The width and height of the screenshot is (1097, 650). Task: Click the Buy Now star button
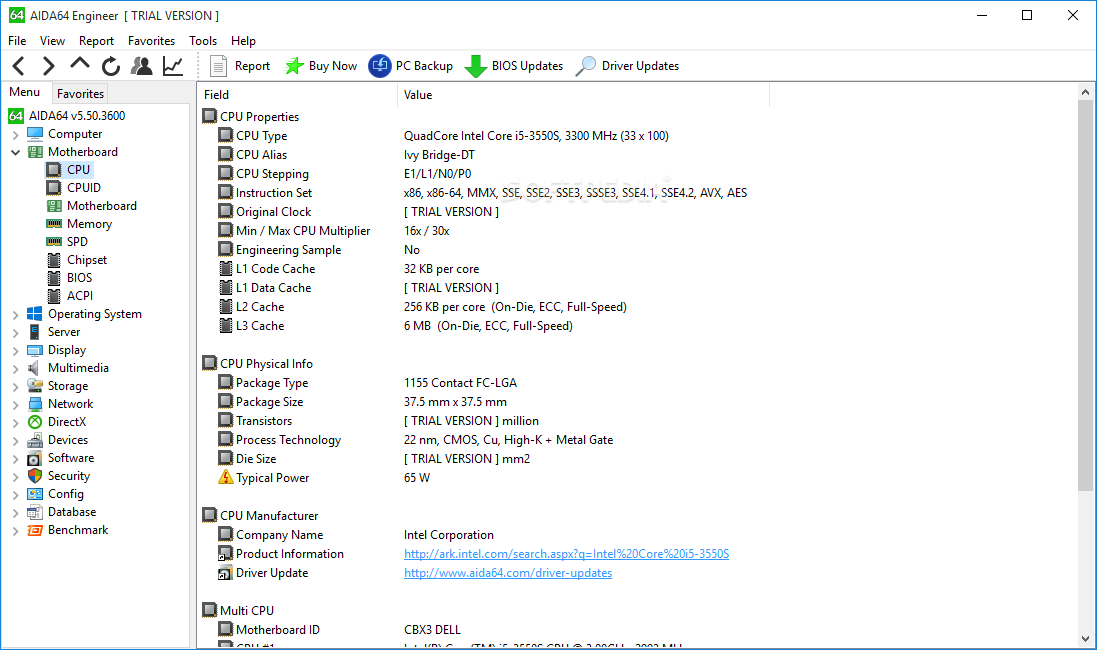(321, 66)
